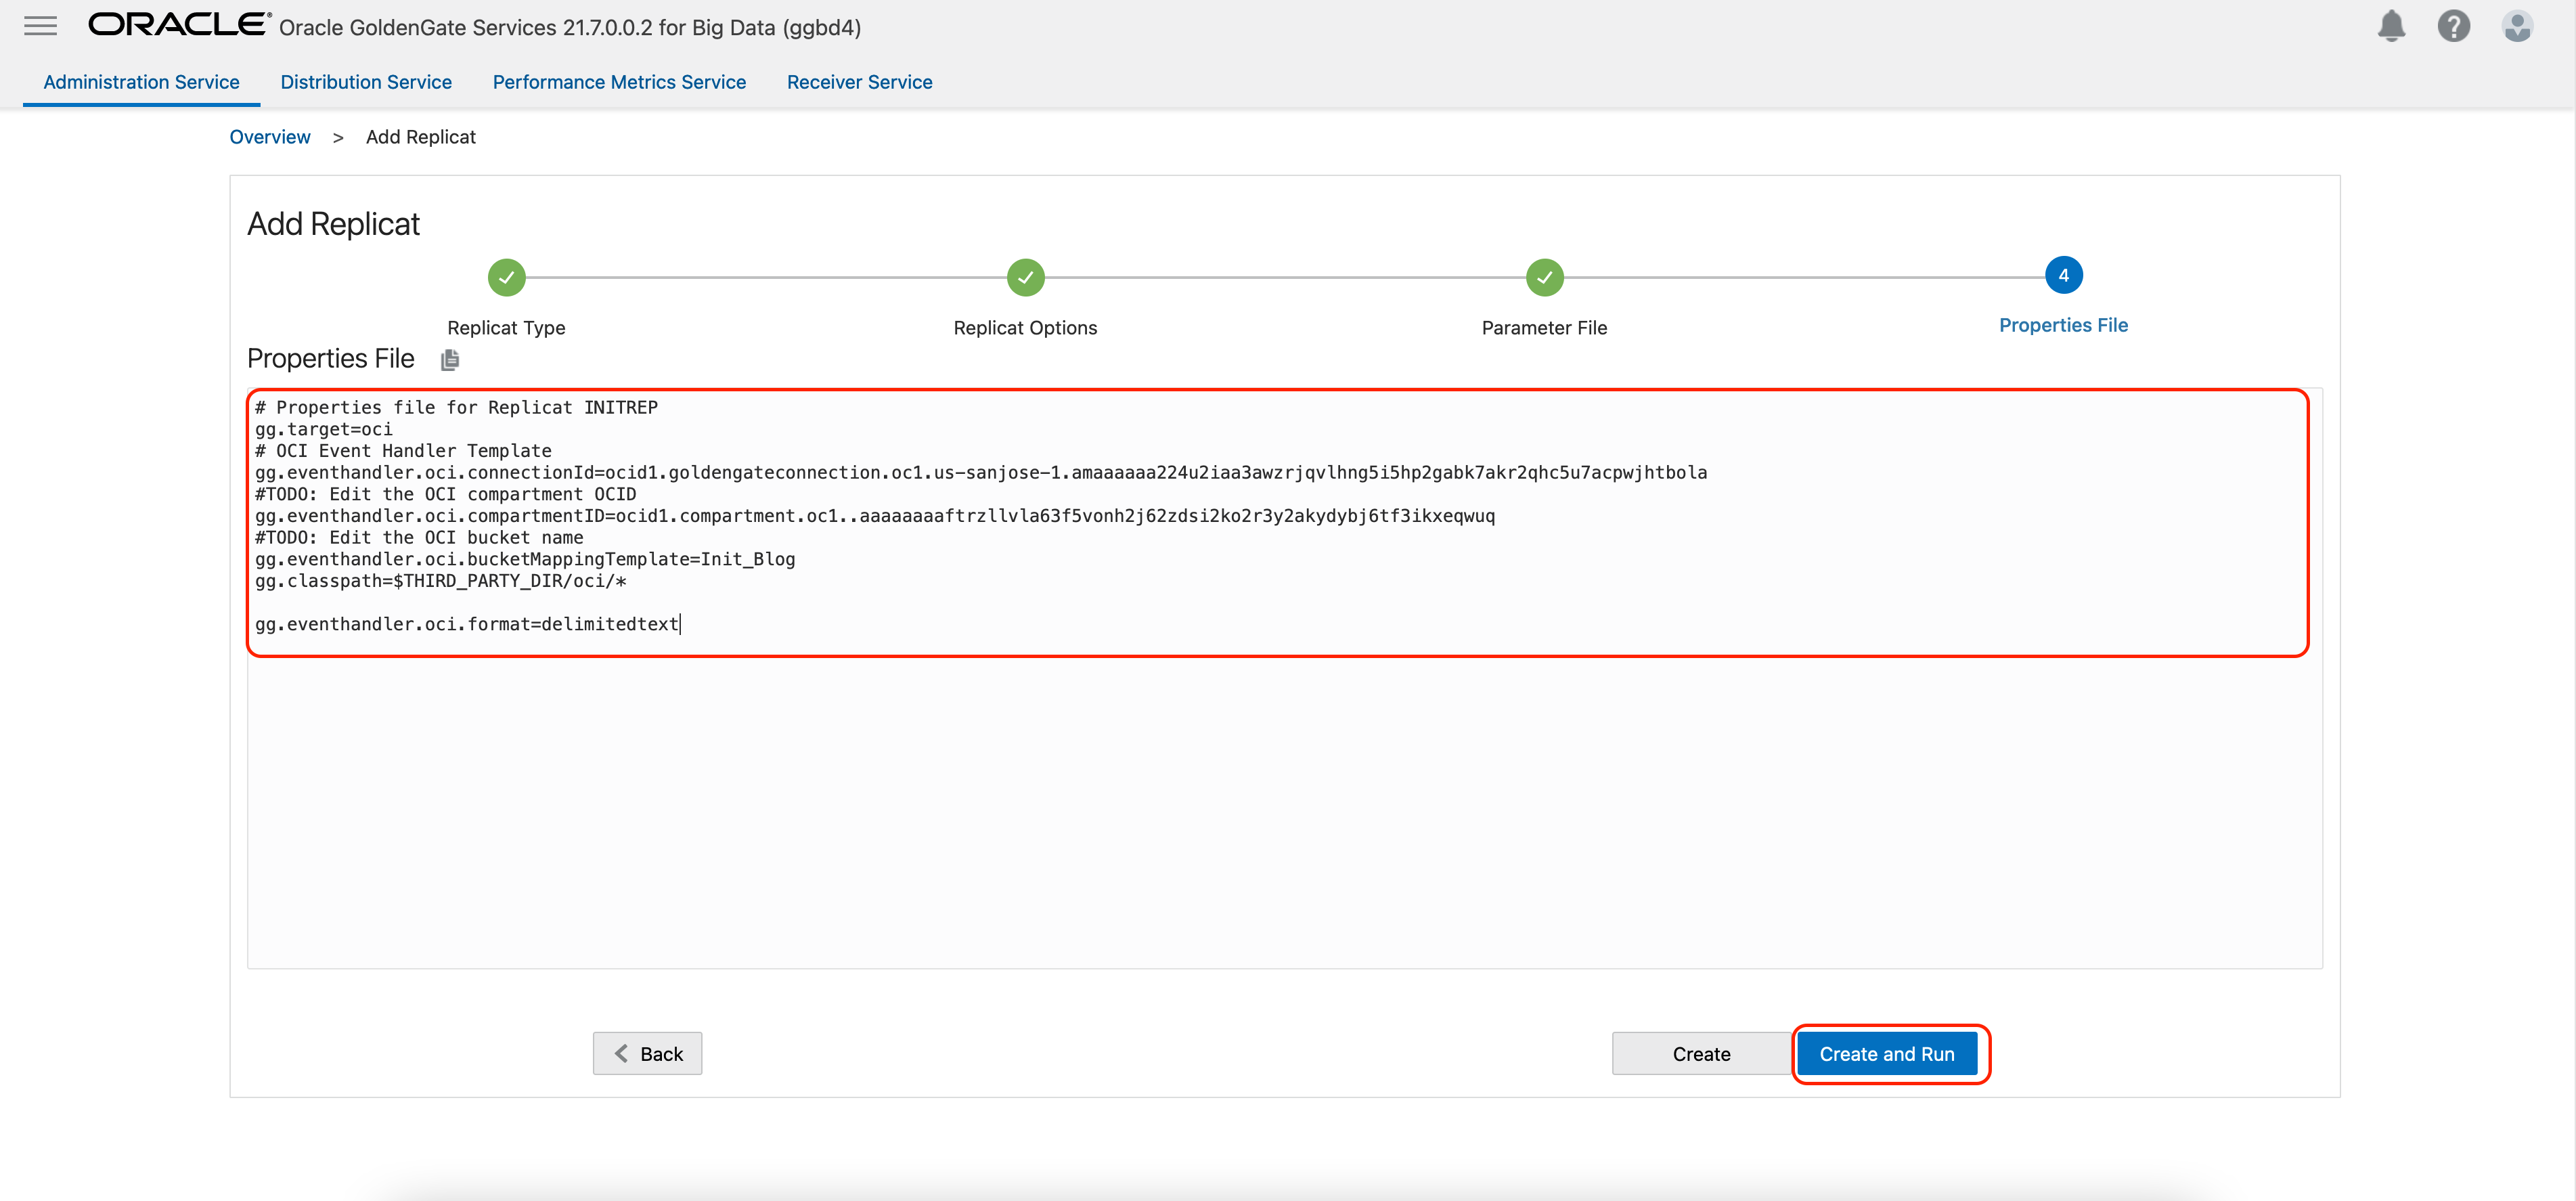Image resolution: width=2576 pixels, height=1201 pixels.
Task: Select the completed Replicat Options step checkmark
Action: (1025, 278)
